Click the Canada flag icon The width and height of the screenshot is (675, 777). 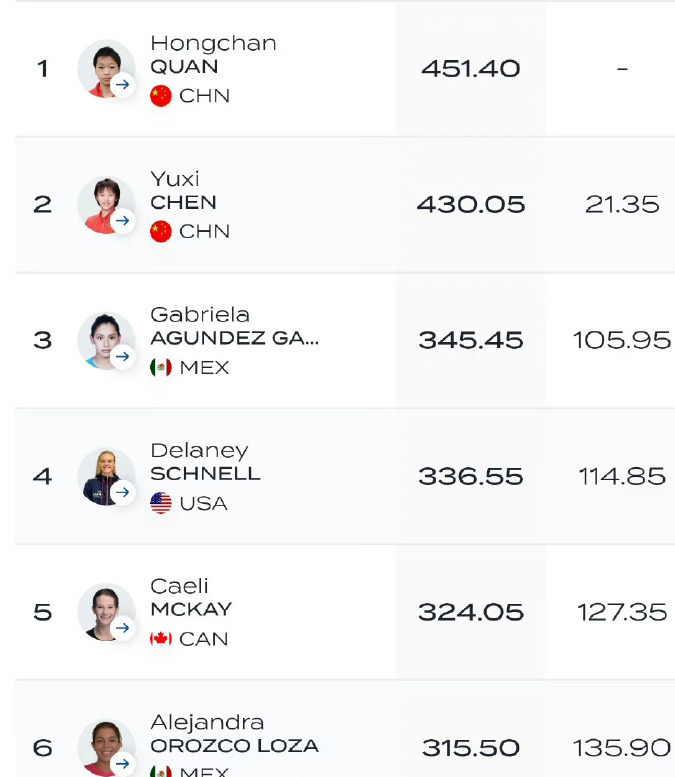[x=161, y=639]
